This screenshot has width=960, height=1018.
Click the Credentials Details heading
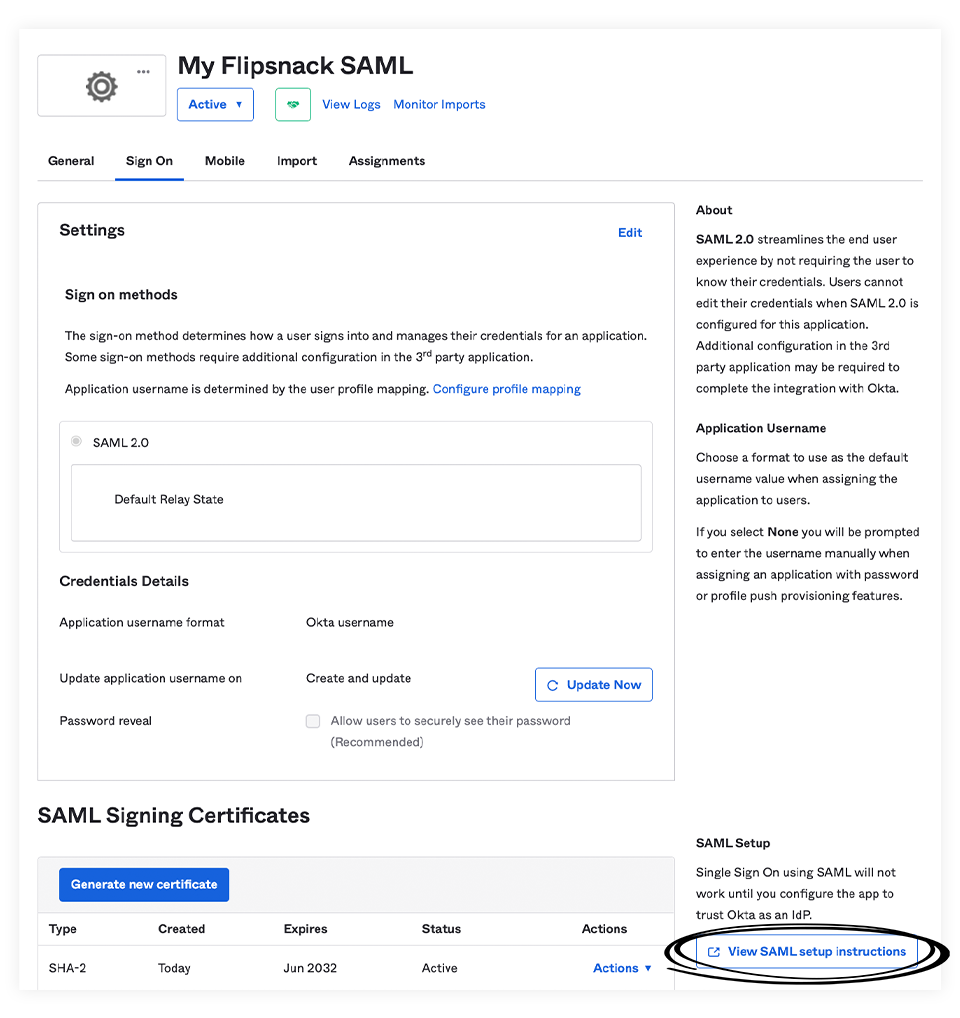(124, 581)
